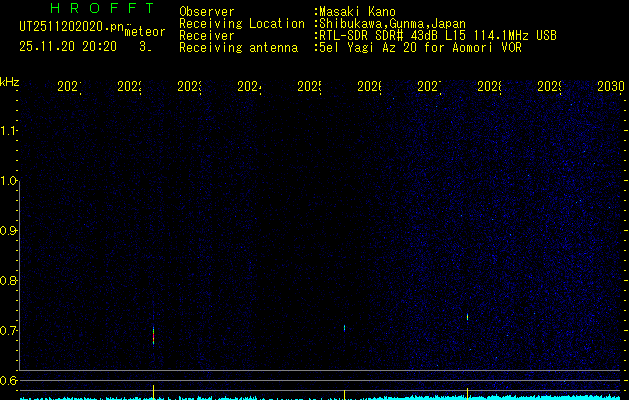Click the 'Observer' field label
This screenshot has height=400, width=629.
pos(207,12)
